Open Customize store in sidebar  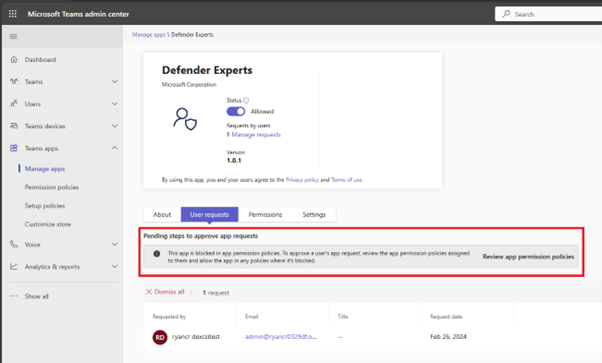pos(48,224)
